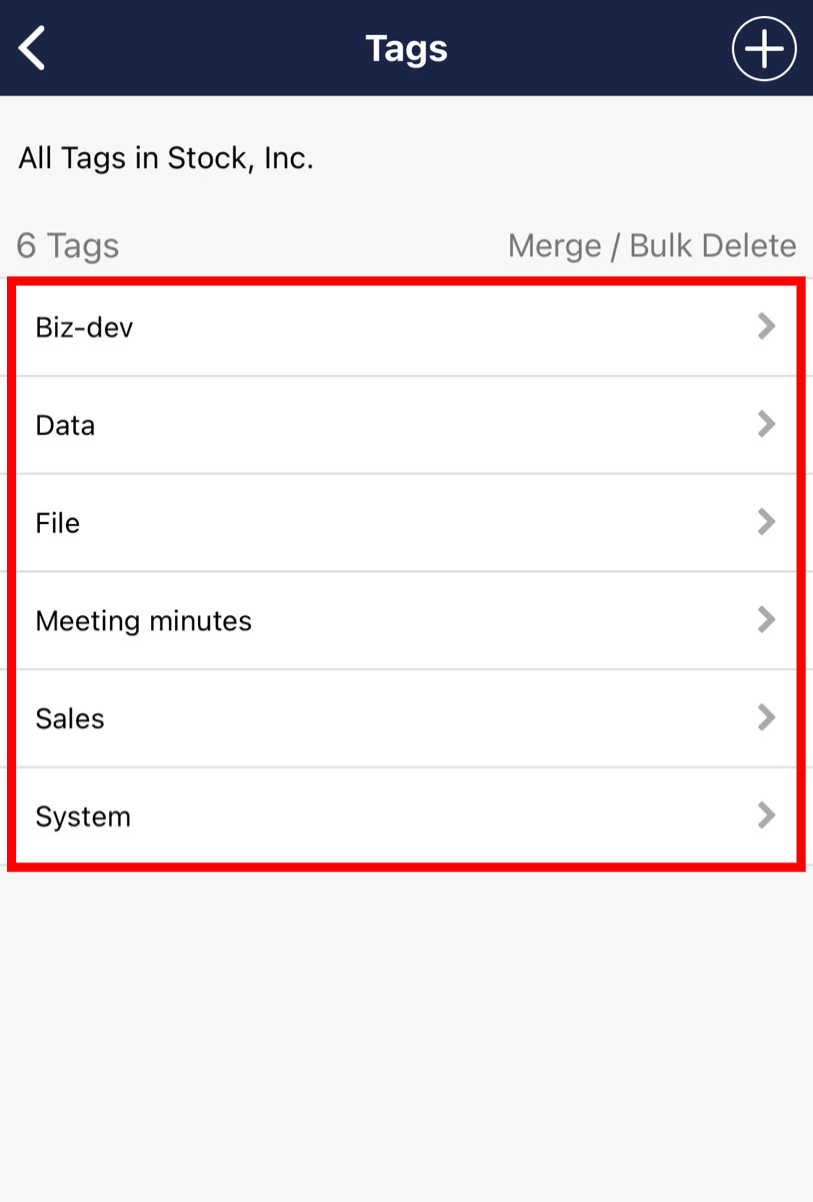Tap the chevron next to Meeting minutes tag
813x1202 pixels.
coord(767,619)
